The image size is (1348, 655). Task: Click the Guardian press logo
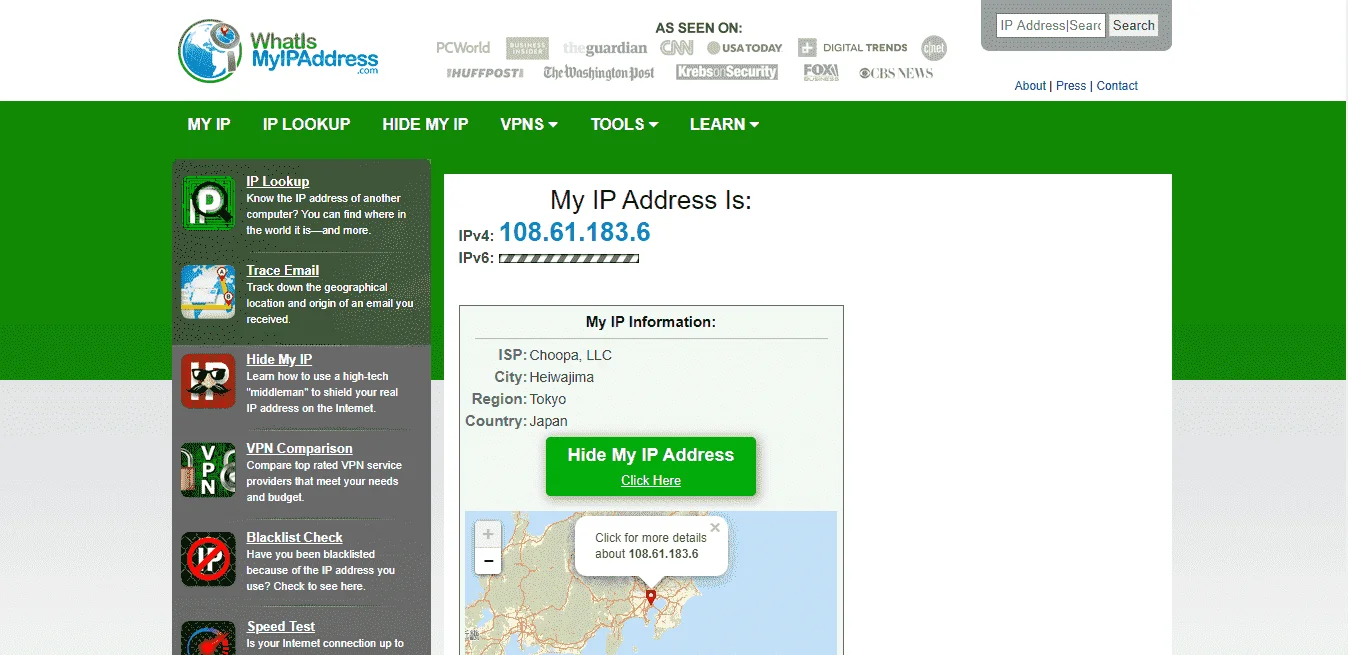click(x=605, y=48)
